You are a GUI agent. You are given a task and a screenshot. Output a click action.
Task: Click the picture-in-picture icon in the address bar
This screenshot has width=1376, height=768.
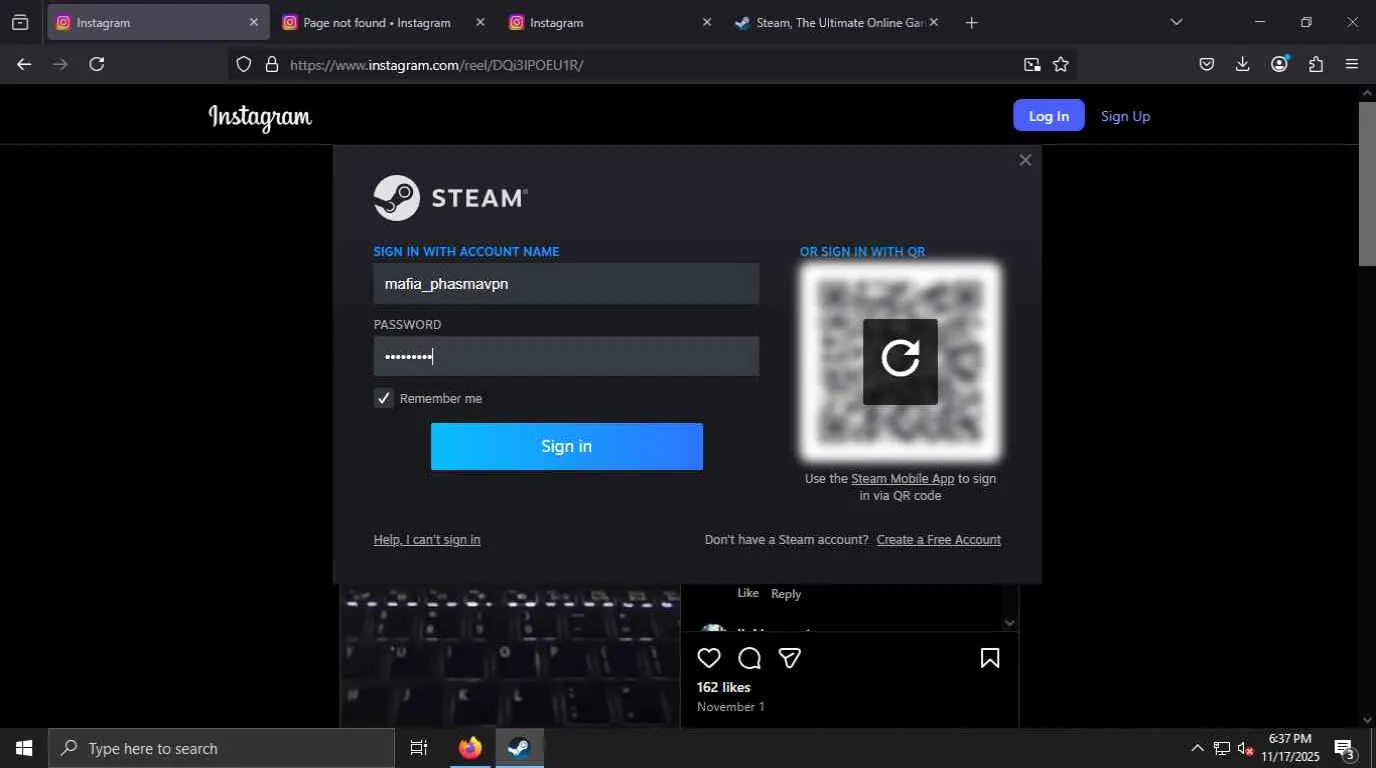coord(1032,65)
